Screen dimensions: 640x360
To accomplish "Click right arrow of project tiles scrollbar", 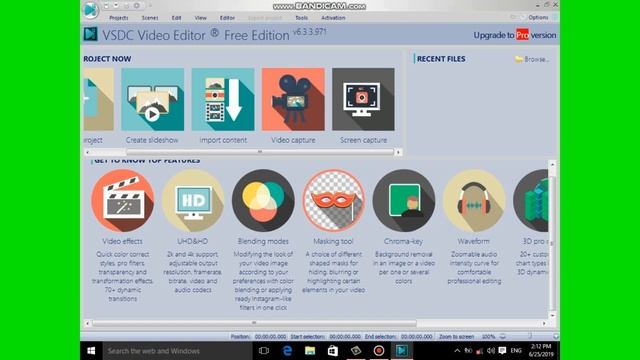I will click(x=398, y=152).
